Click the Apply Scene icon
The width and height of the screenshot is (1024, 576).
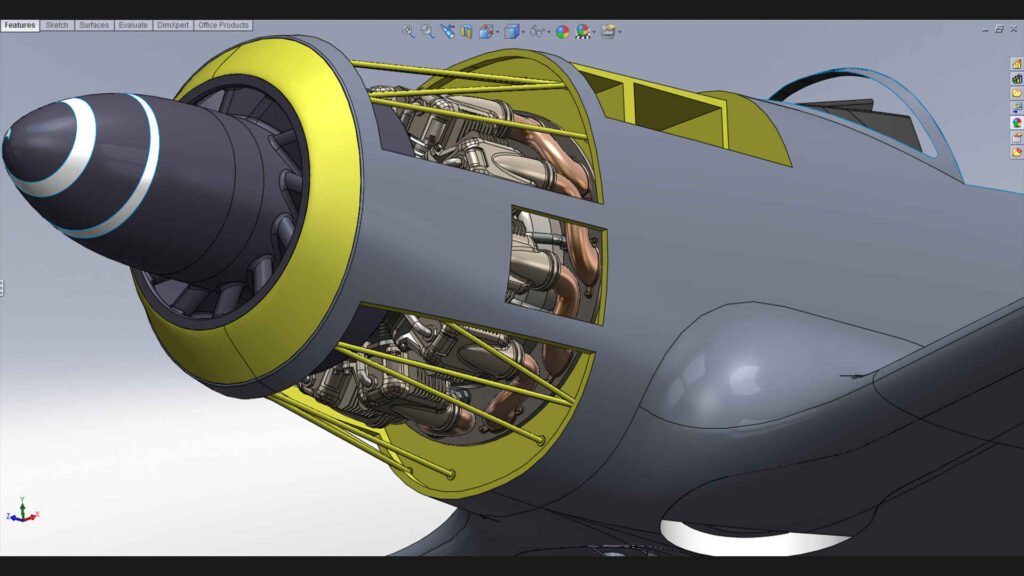click(582, 31)
